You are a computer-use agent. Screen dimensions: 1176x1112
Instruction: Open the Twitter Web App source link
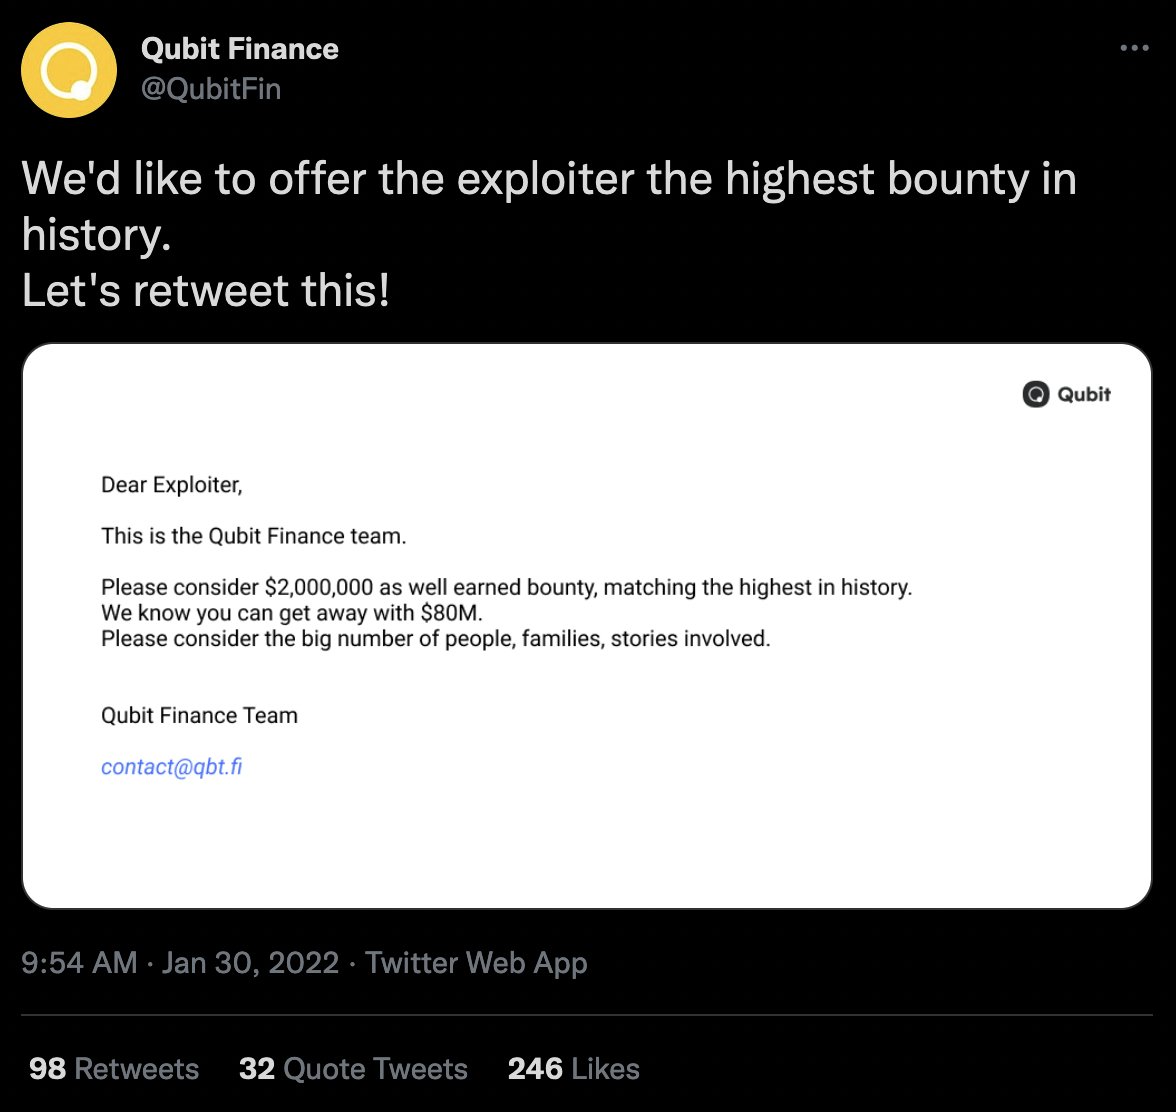click(x=476, y=963)
